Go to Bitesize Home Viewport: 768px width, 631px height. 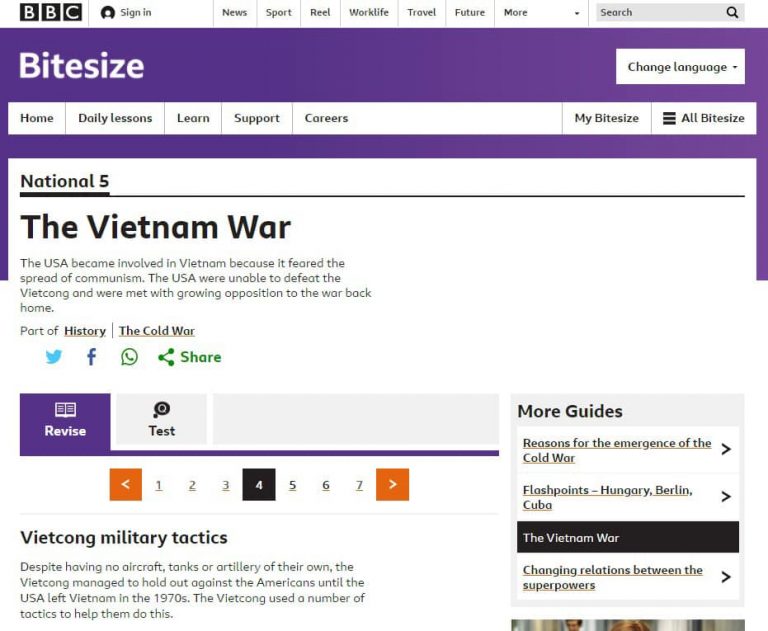coord(37,118)
